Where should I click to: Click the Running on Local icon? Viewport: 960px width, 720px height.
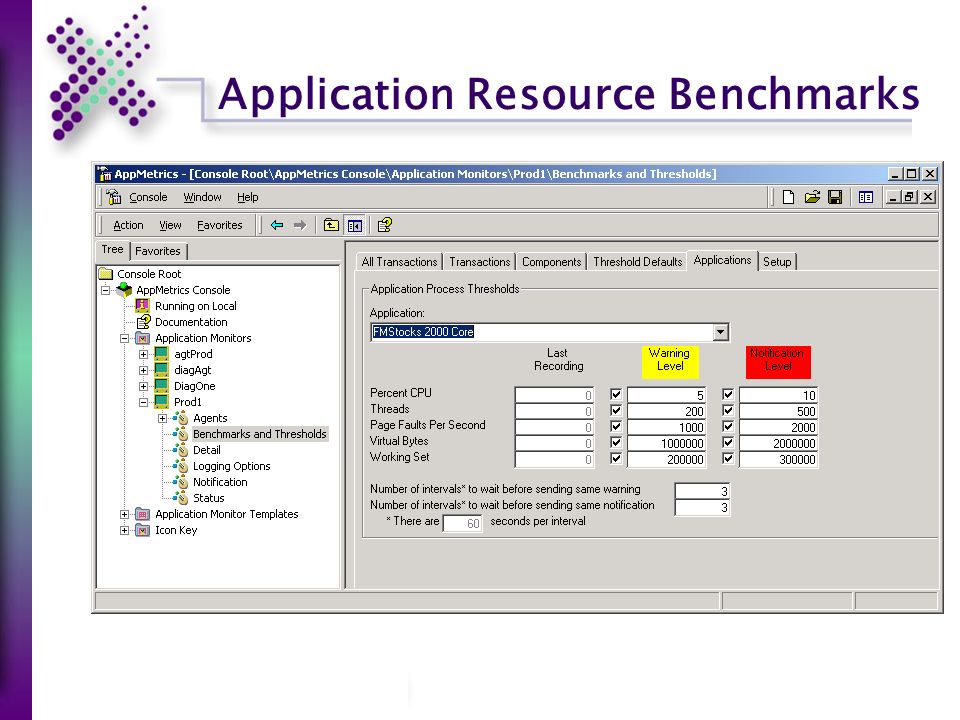tap(143, 306)
